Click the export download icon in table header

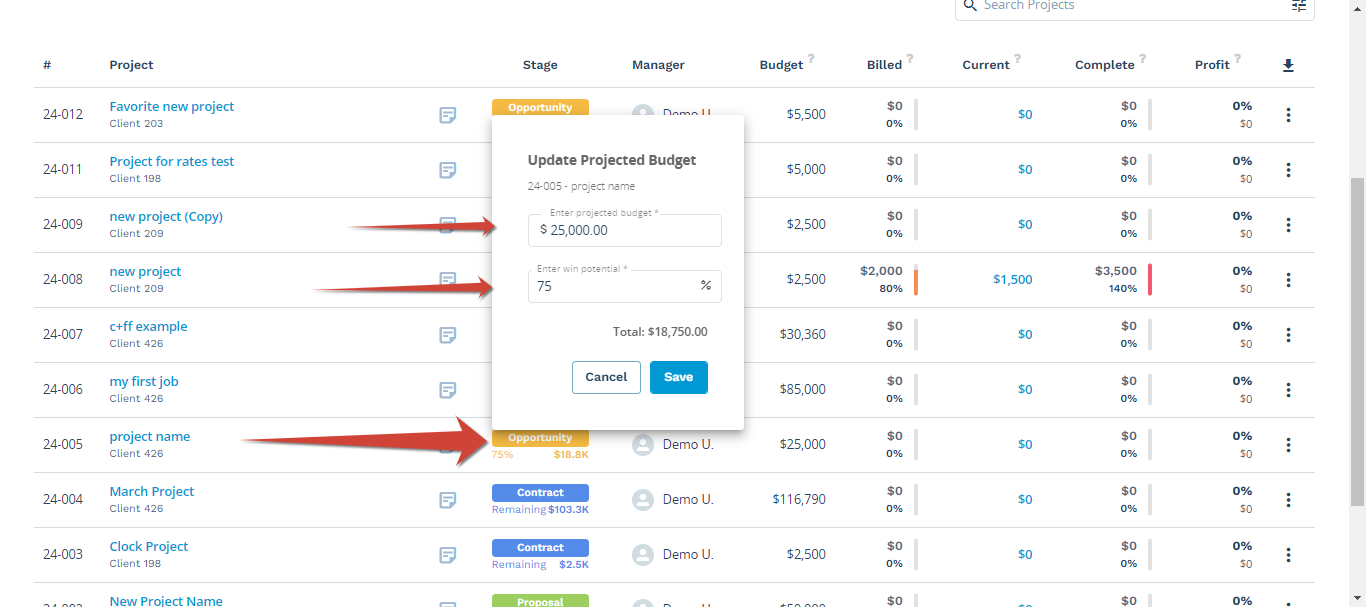point(1288,64)
